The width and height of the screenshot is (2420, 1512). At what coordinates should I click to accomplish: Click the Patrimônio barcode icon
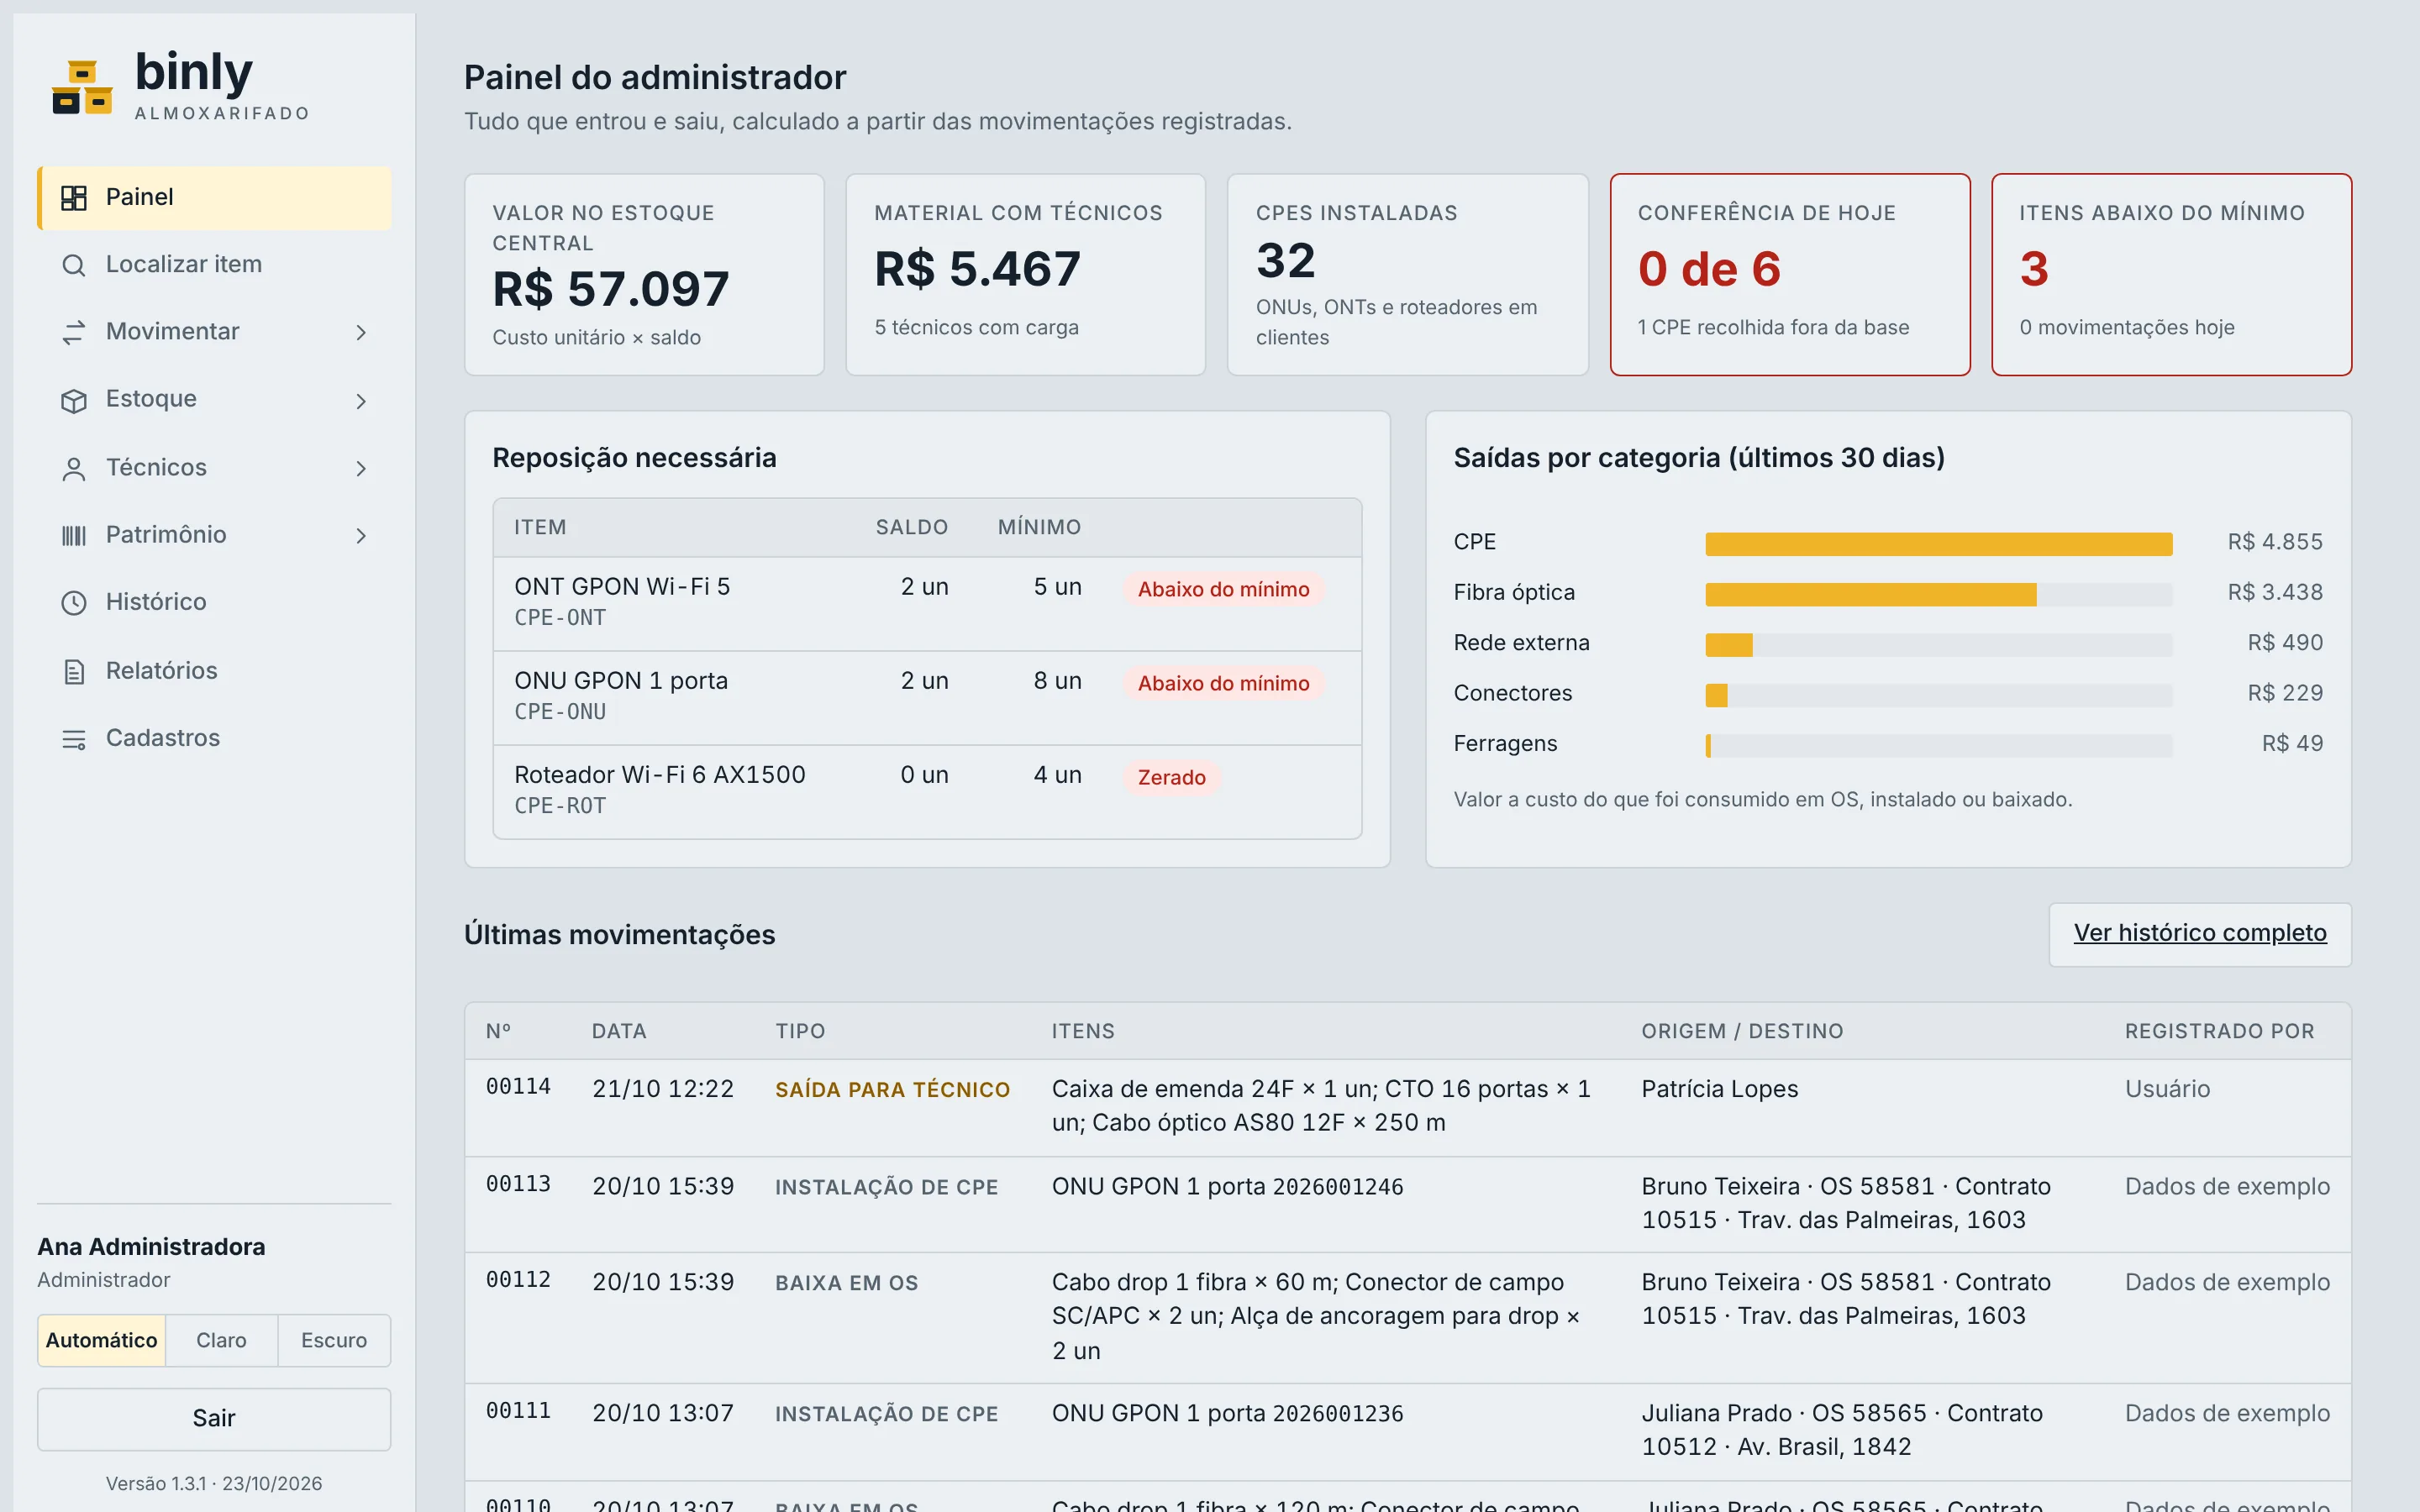click(x=74, y=535)
